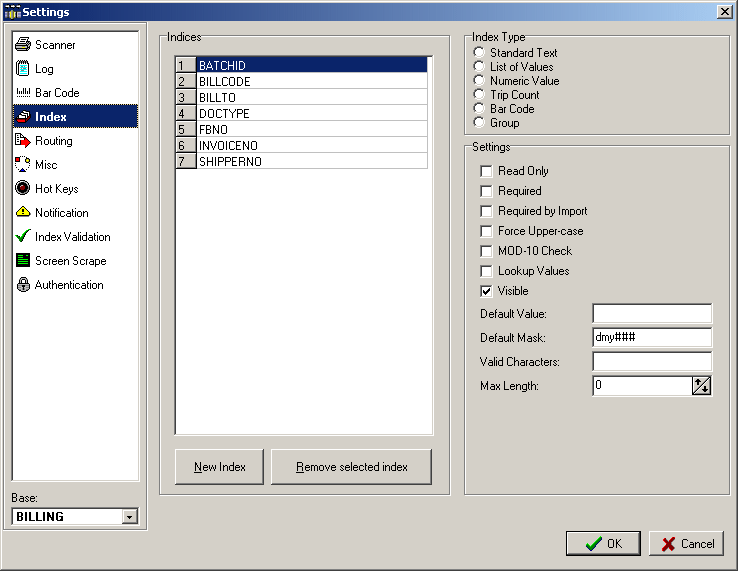Click row number 4 header cell

point(185,113)
